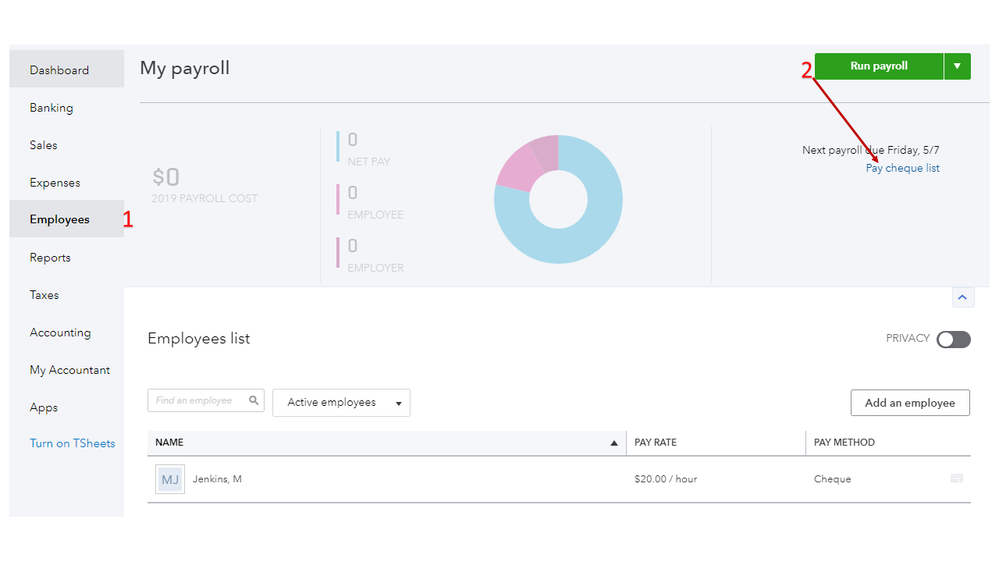Go to the Banking section
Image resolution: width=999 pixels, height=562 pixels.
pyautogui.click(x=51, y=108)
